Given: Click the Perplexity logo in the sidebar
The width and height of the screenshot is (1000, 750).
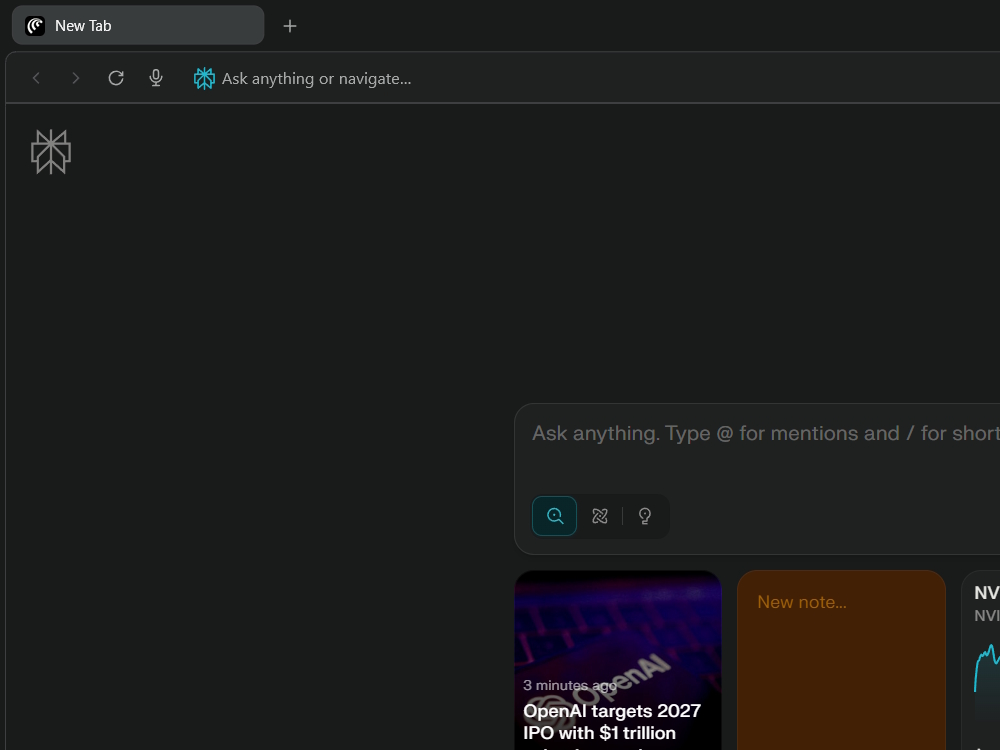Looking at the screenshot, I should coord(51,152).
